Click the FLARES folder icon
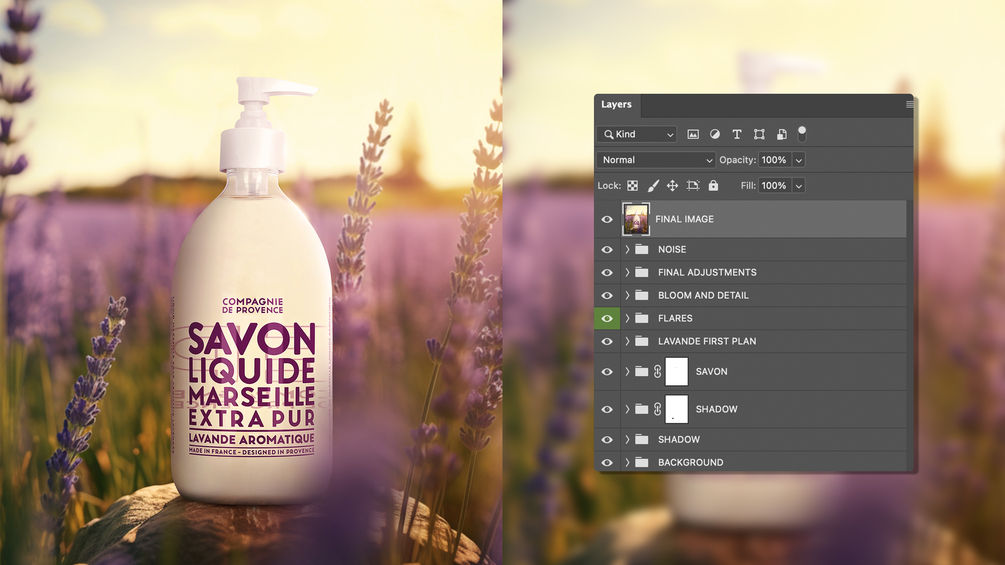Image resolution: width=1005 pixels, height=565 pixels. coord(642,318)
